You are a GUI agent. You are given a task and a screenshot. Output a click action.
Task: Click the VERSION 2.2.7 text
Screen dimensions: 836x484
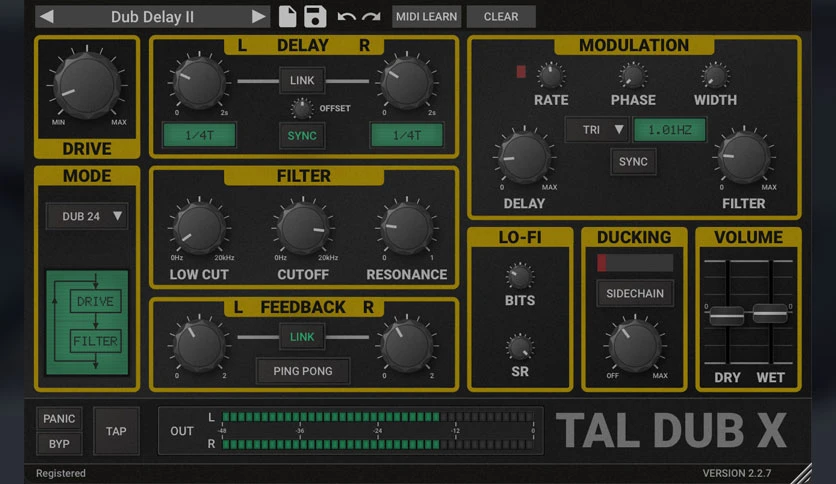click(737, 473)
